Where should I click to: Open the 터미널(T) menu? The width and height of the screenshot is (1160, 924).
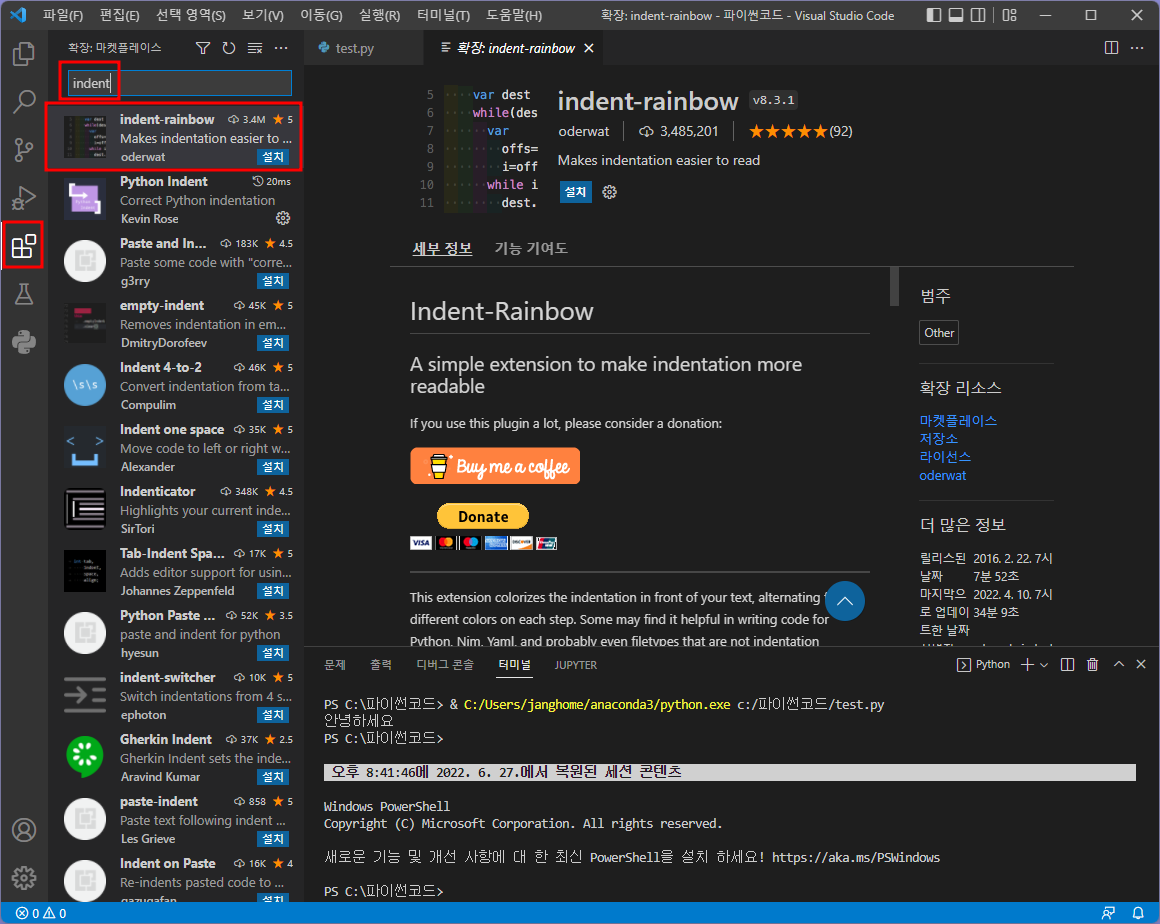(x=443, y=15)
